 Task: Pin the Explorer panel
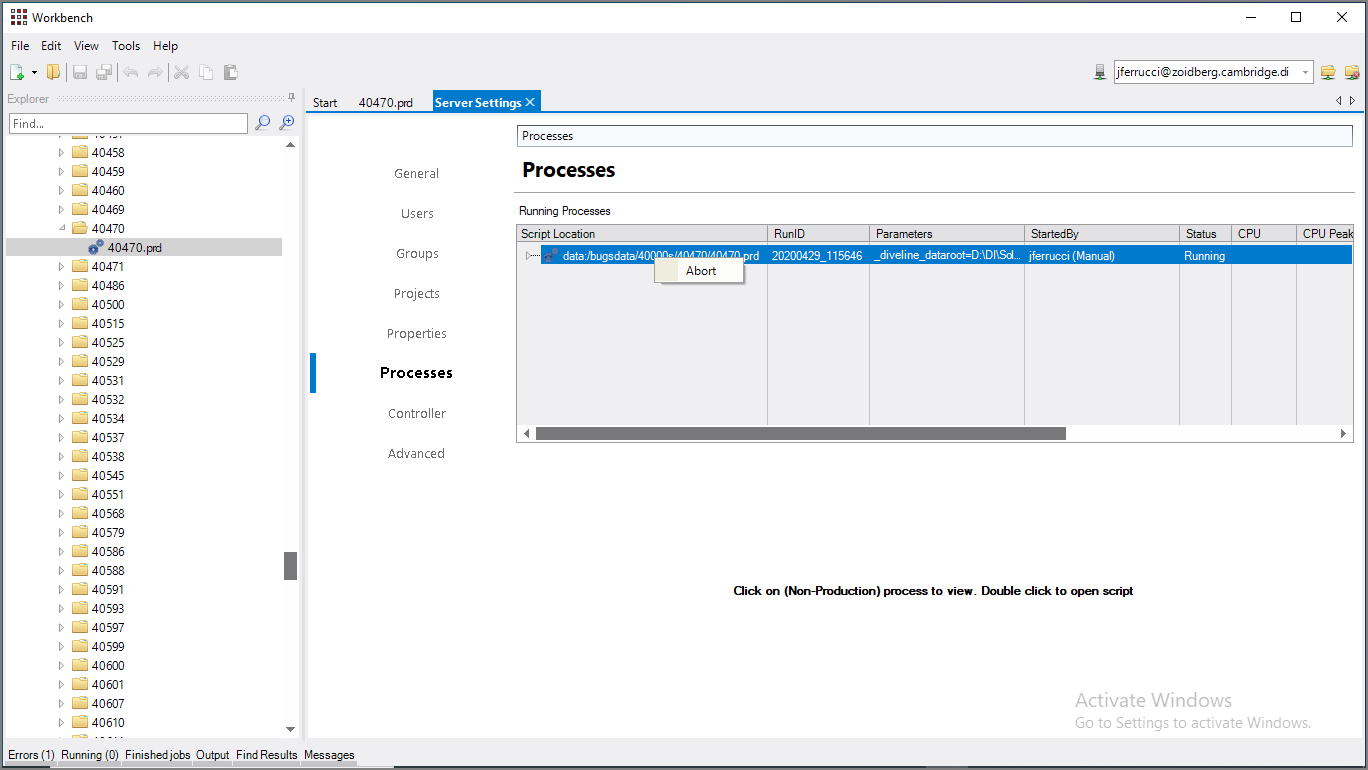point(291,98)
